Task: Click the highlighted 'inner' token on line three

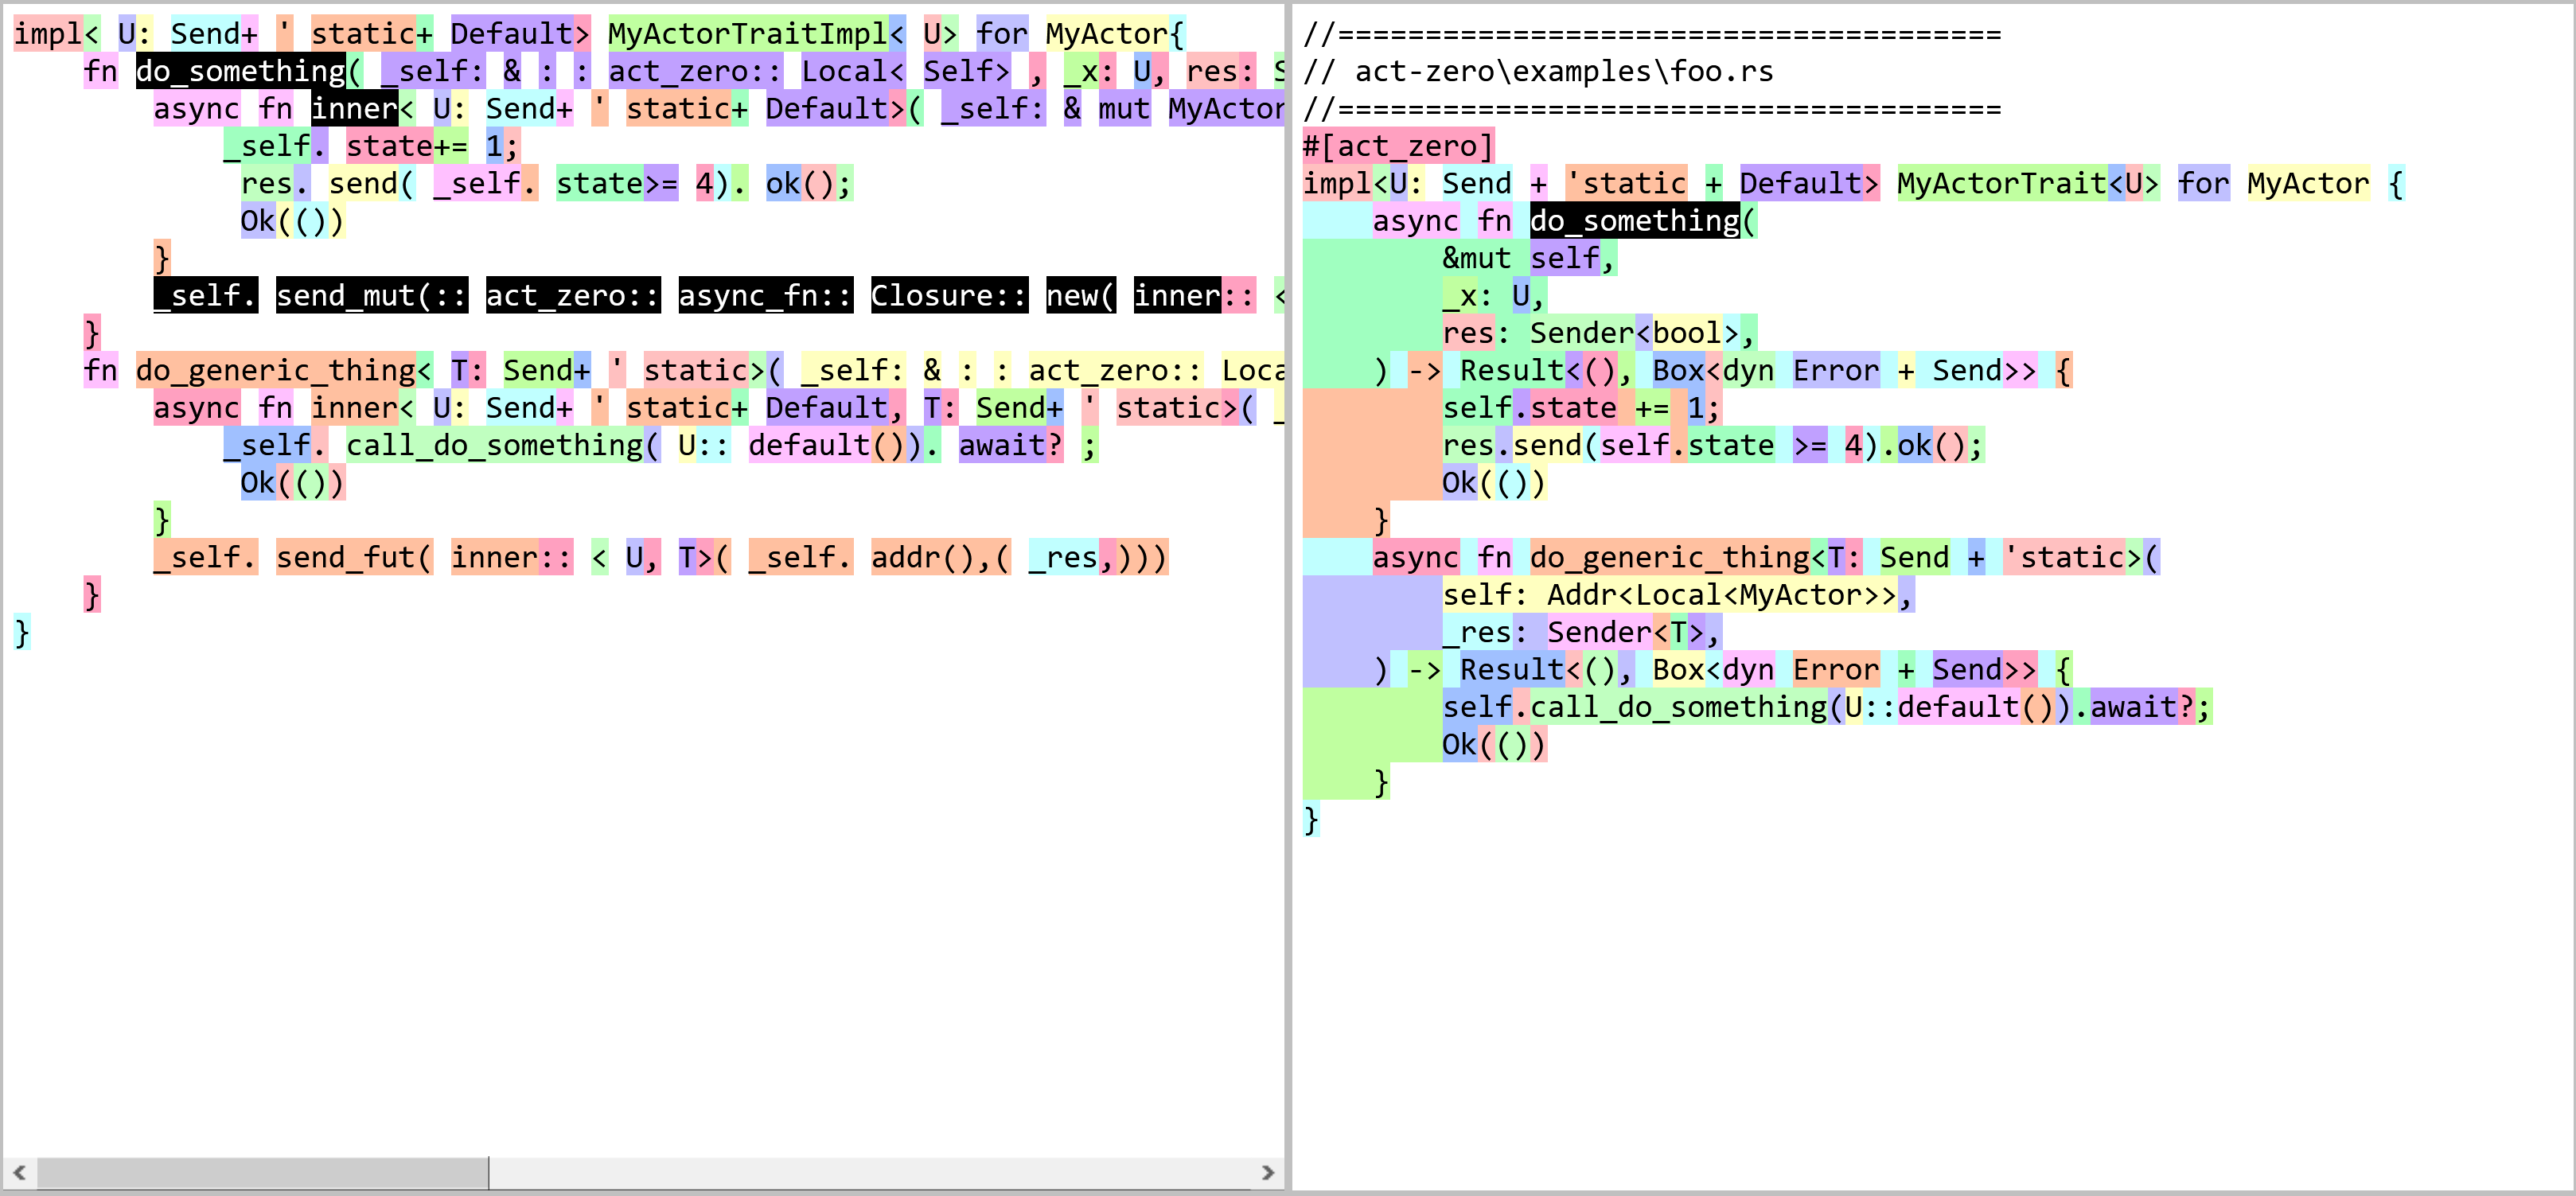Action: tap(354, 108)
